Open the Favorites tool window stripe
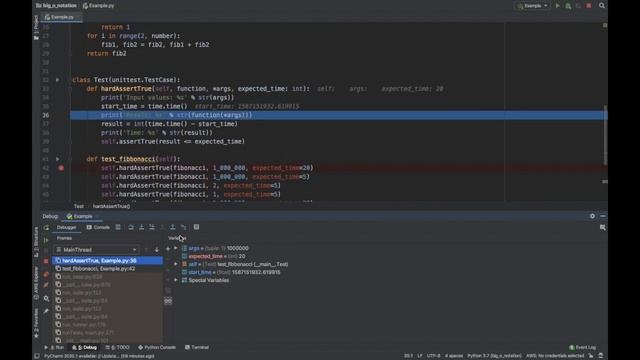This screenshot has height=360, width=640. [x=36, y=323]
